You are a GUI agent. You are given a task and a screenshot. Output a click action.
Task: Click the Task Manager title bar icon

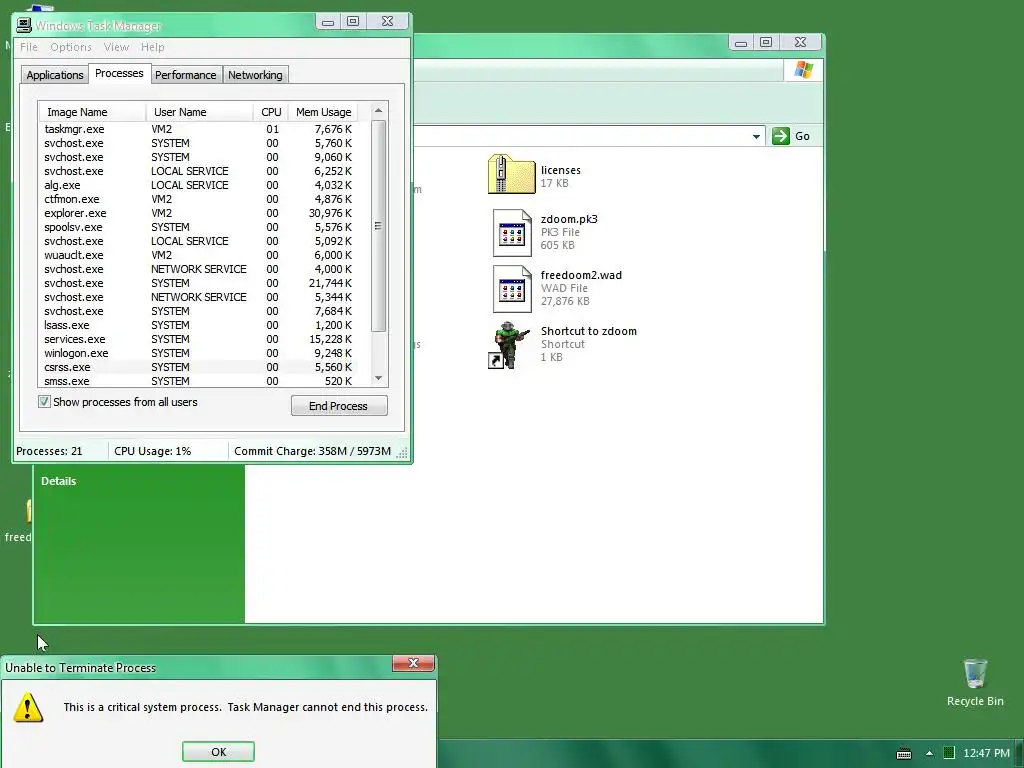(24, 25)
